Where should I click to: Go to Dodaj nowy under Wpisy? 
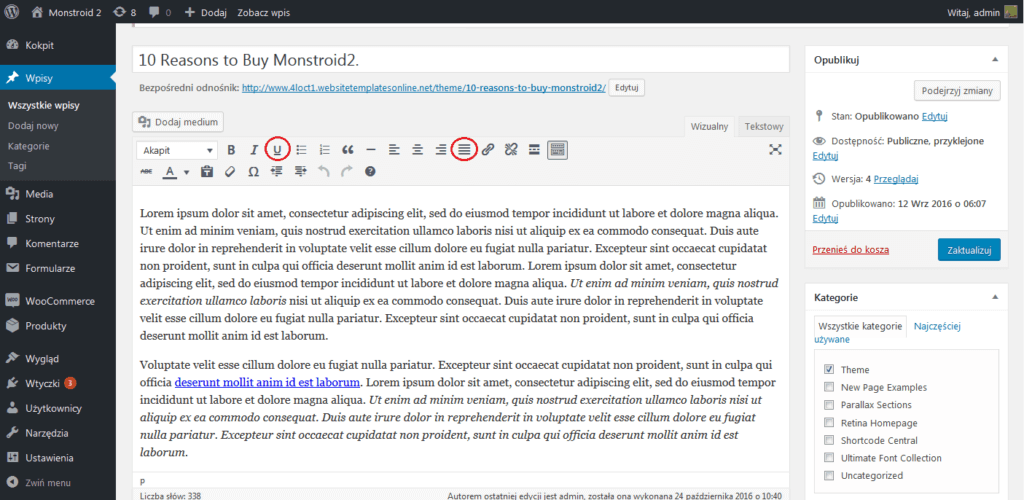(33, 126)
